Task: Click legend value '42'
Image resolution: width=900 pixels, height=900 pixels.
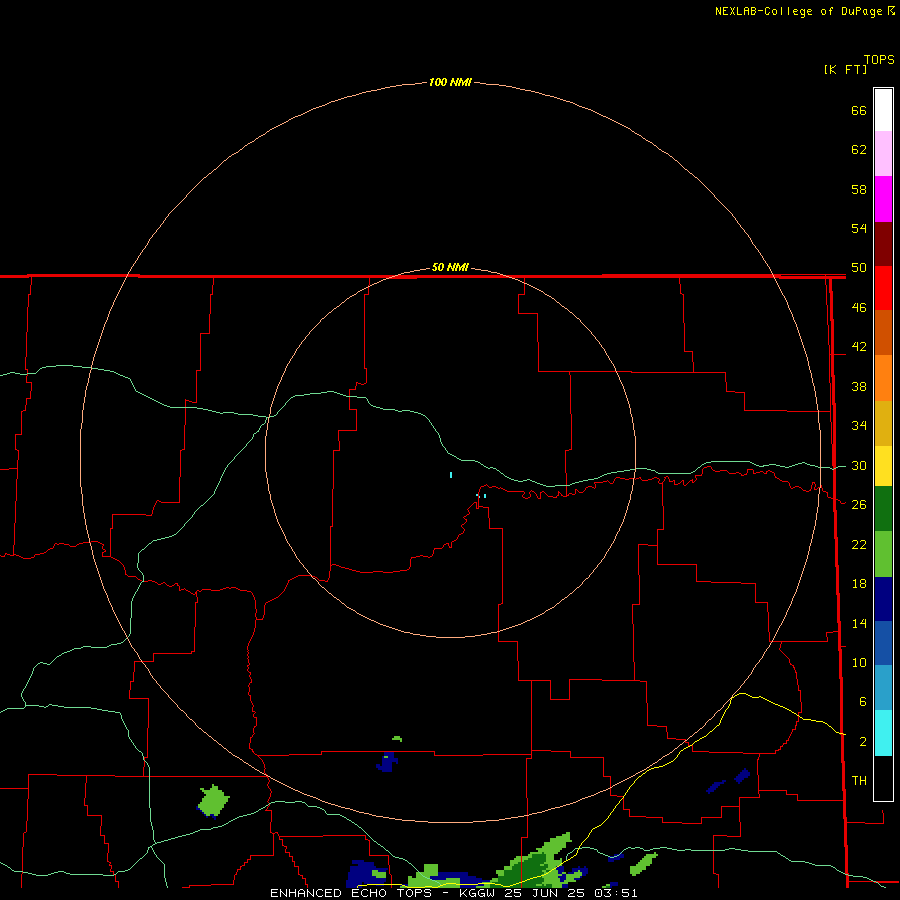Action: [859, 347]
